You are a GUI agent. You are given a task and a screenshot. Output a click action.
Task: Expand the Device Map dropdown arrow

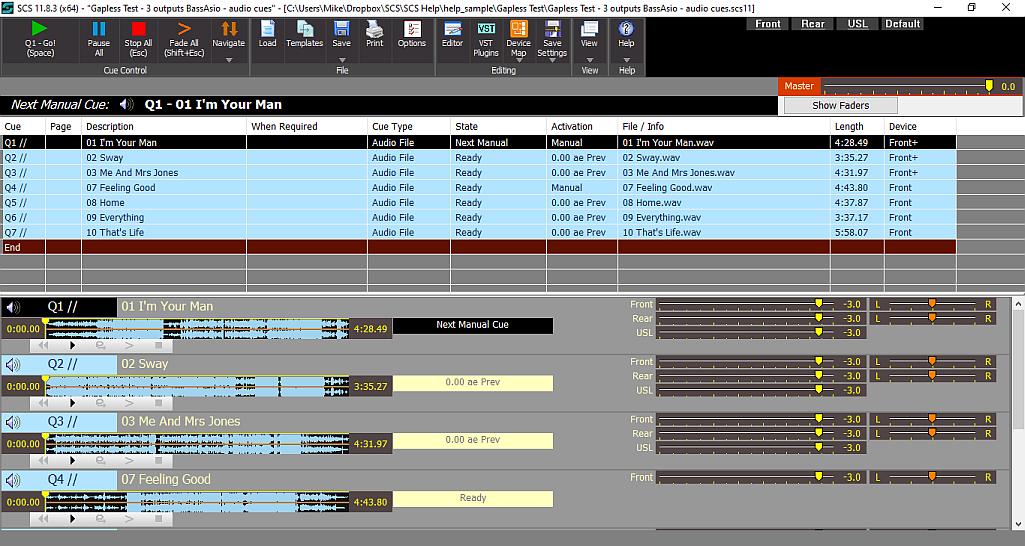tap(518, 61)
